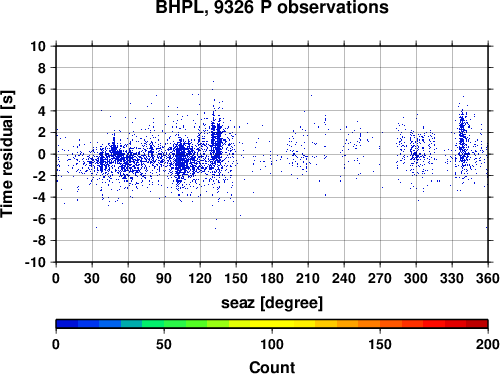Image resolution: width=500 pixels, height=374 pixels.
Task: Click the Time residual [s] axis label
Action: [7, 154]
